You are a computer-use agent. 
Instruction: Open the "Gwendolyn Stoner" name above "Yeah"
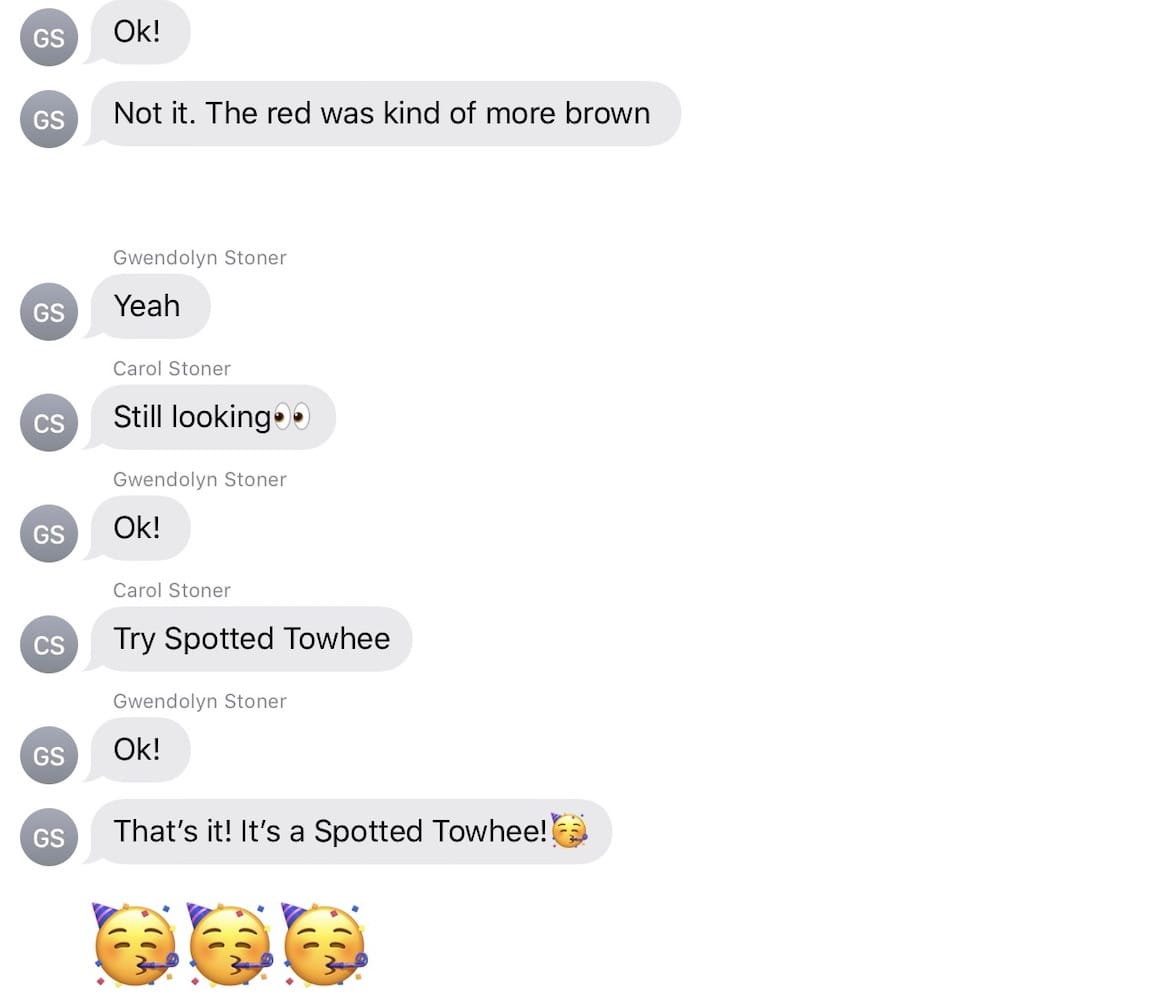tap(200, 258)
